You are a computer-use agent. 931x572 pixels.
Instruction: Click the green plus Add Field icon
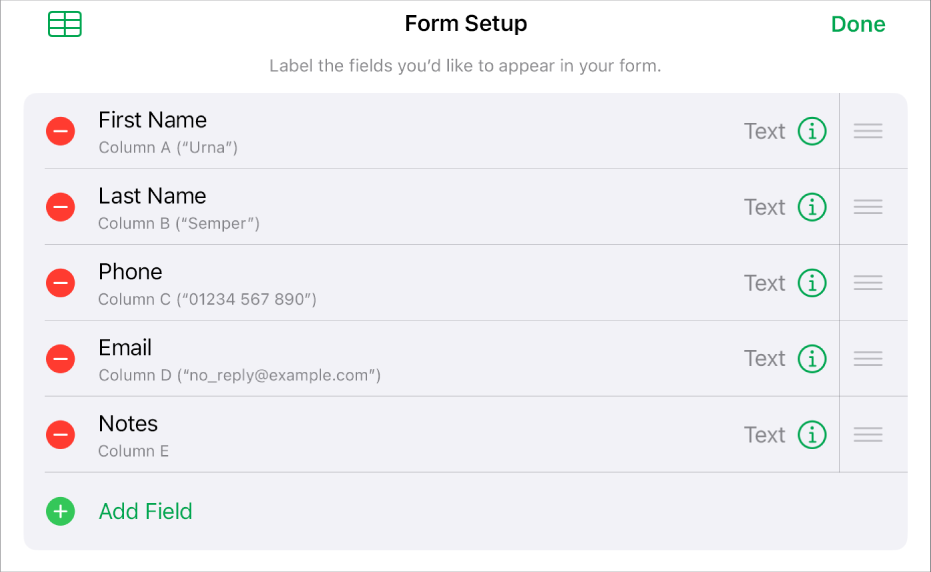61,512
